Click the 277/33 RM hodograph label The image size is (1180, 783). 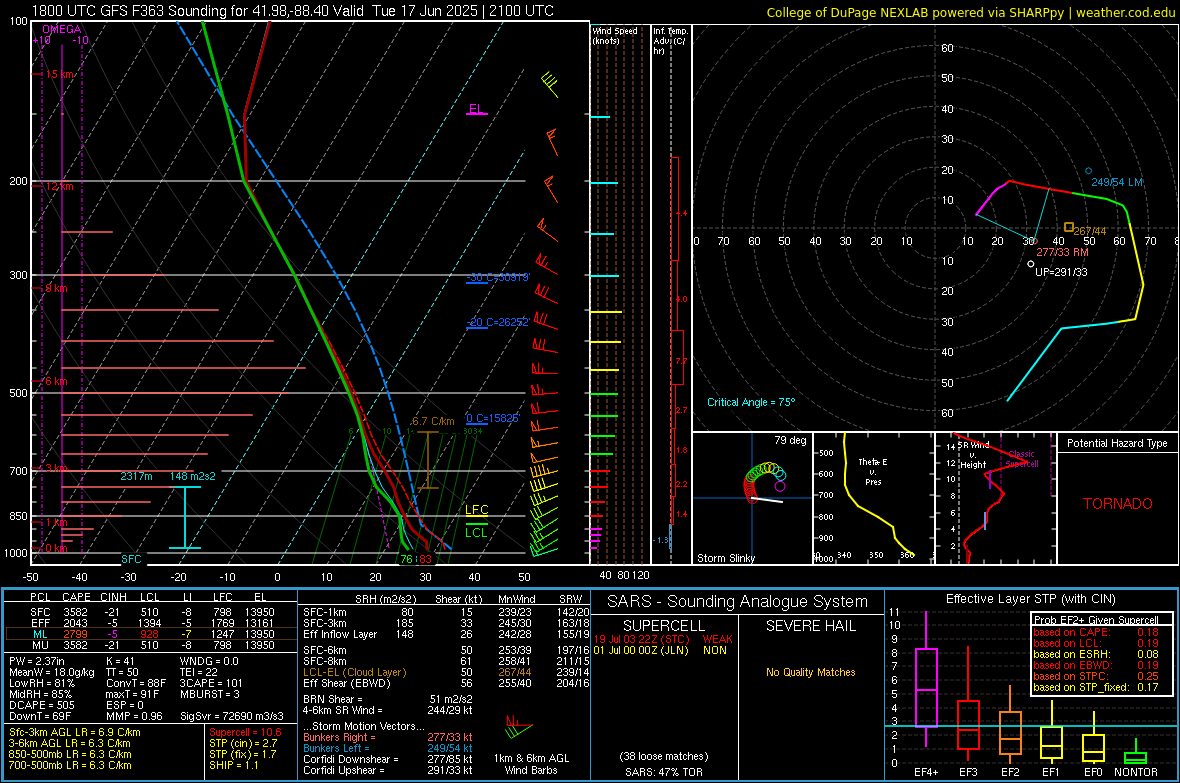pos(1062,252)
